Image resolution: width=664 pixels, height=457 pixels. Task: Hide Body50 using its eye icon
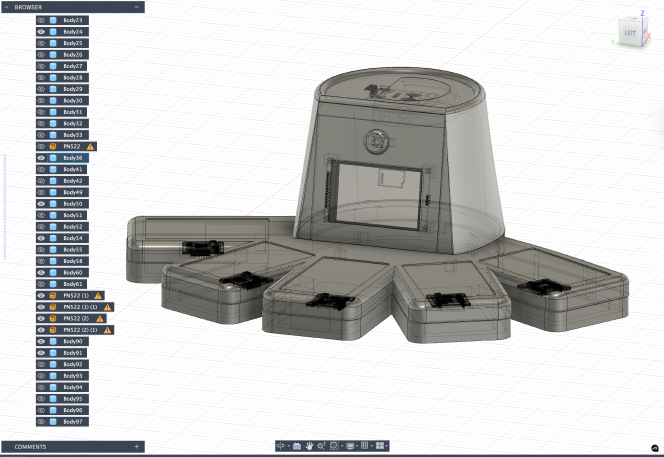[41, 204]
